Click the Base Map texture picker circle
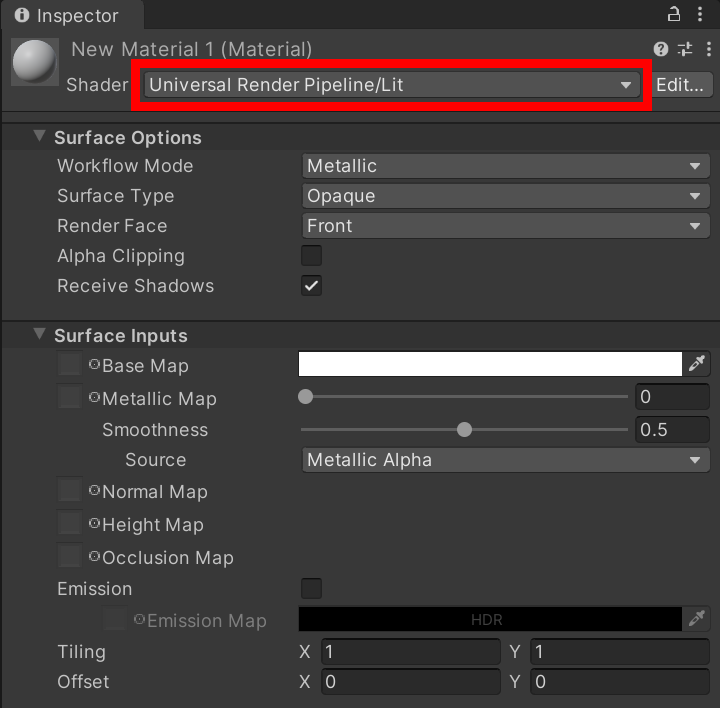 coord(94,365)
